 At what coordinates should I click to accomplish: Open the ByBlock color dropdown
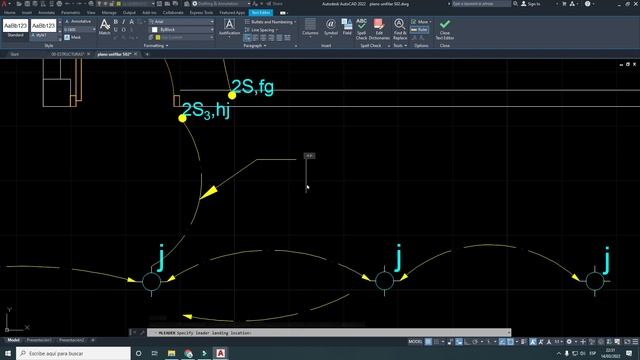(182, 30)
